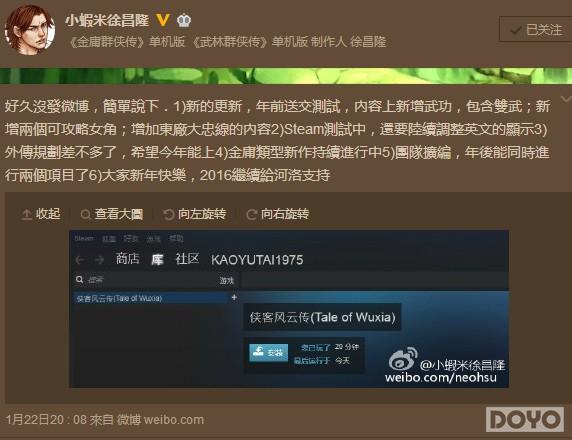The width and height of the screenshot is (572, 440).
Task: Expand the post options chevron
Action: pyautogui.click(x=566, y=99)
